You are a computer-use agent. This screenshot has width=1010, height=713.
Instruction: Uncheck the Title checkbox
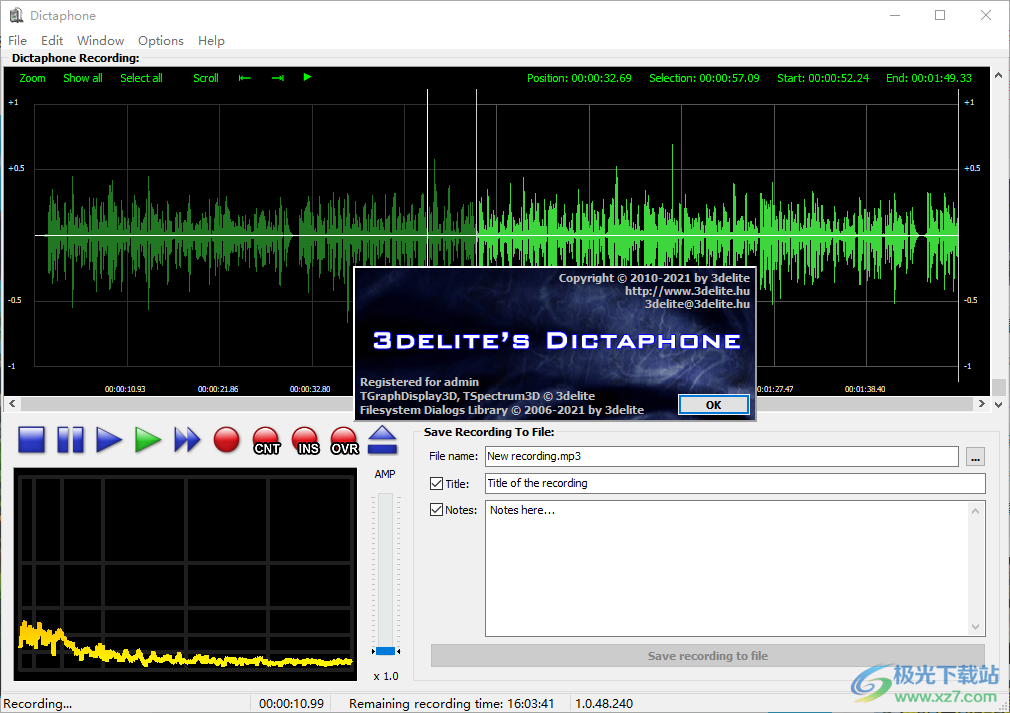[436, 484]
